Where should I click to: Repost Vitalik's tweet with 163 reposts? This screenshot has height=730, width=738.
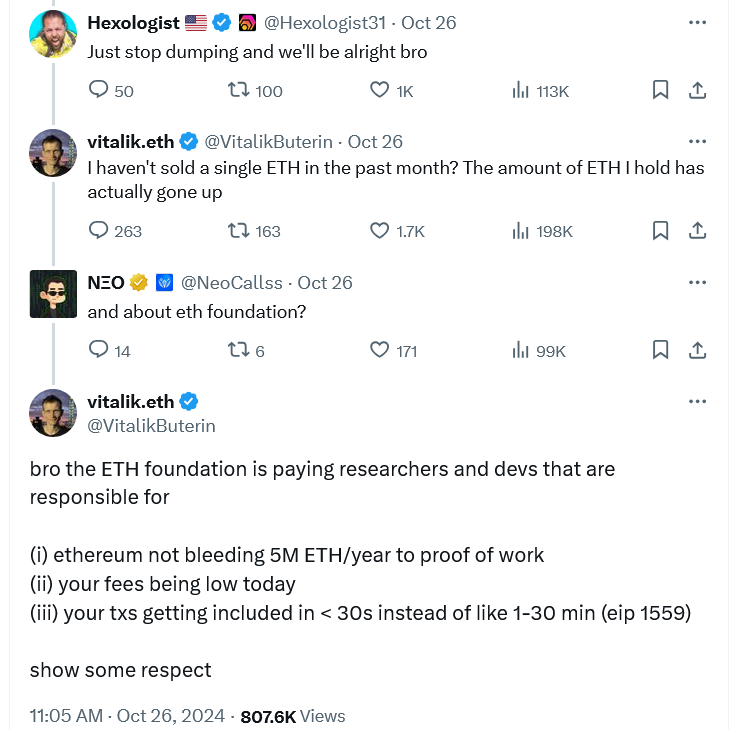pyautogui.click(x=239, y=230)
